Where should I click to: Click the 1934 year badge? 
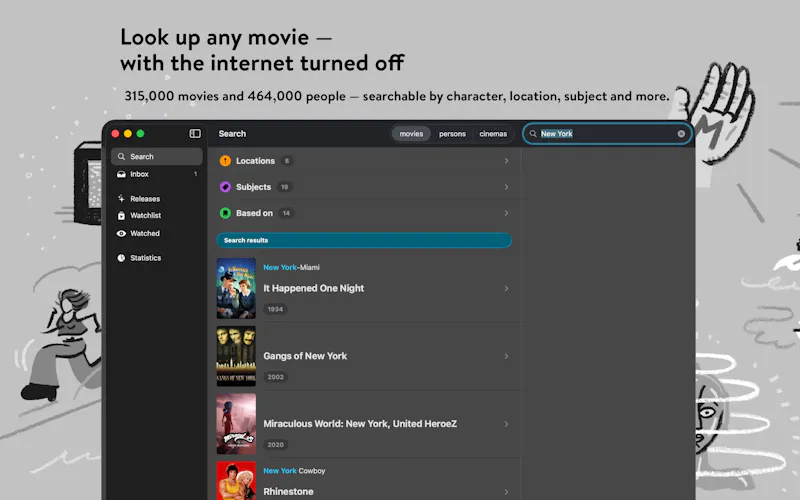tap(276, 309)
